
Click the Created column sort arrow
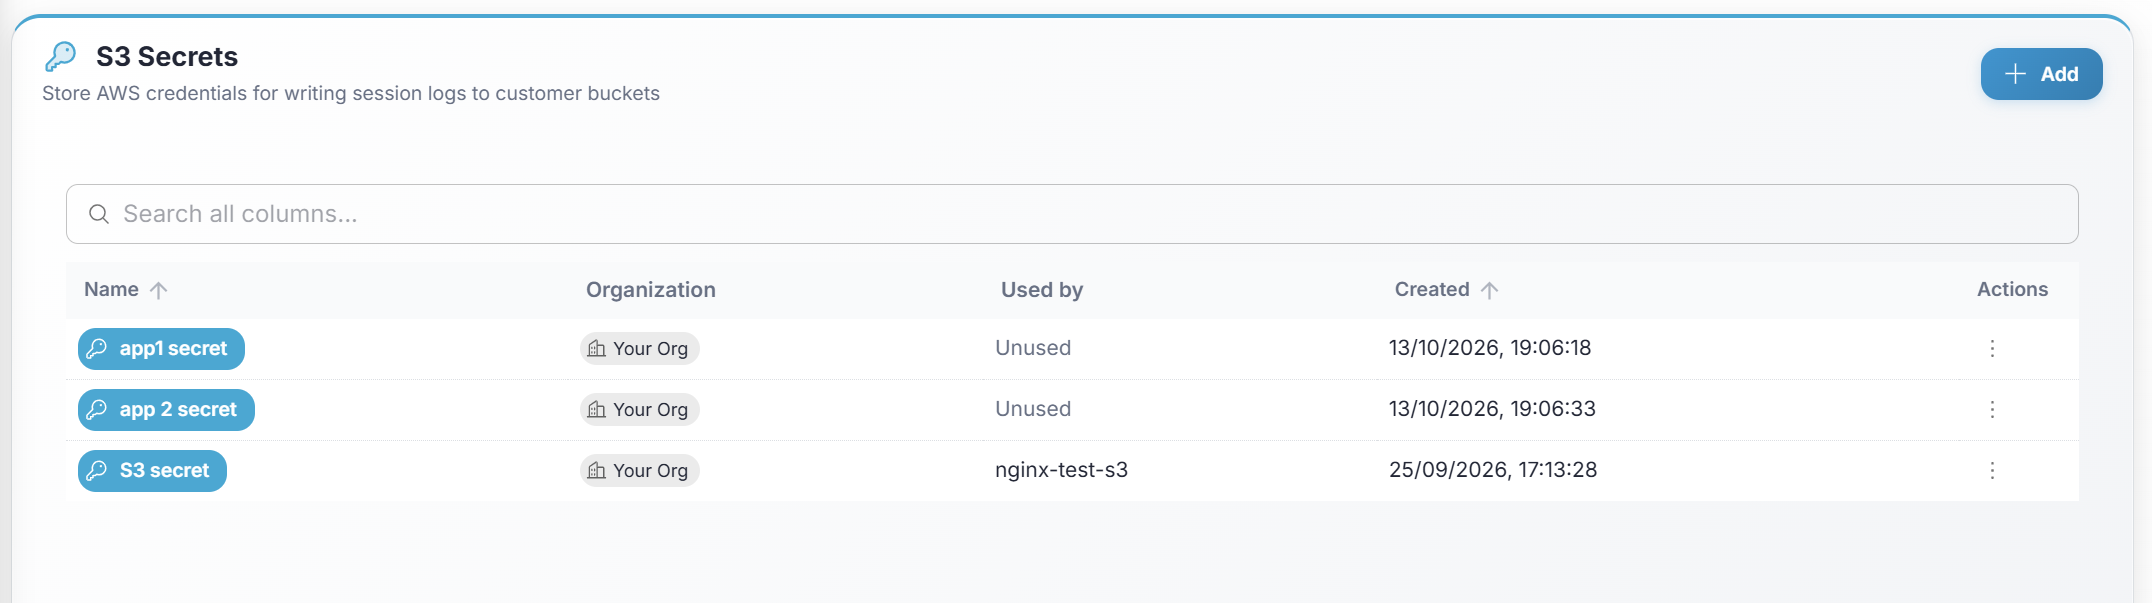1489,290
